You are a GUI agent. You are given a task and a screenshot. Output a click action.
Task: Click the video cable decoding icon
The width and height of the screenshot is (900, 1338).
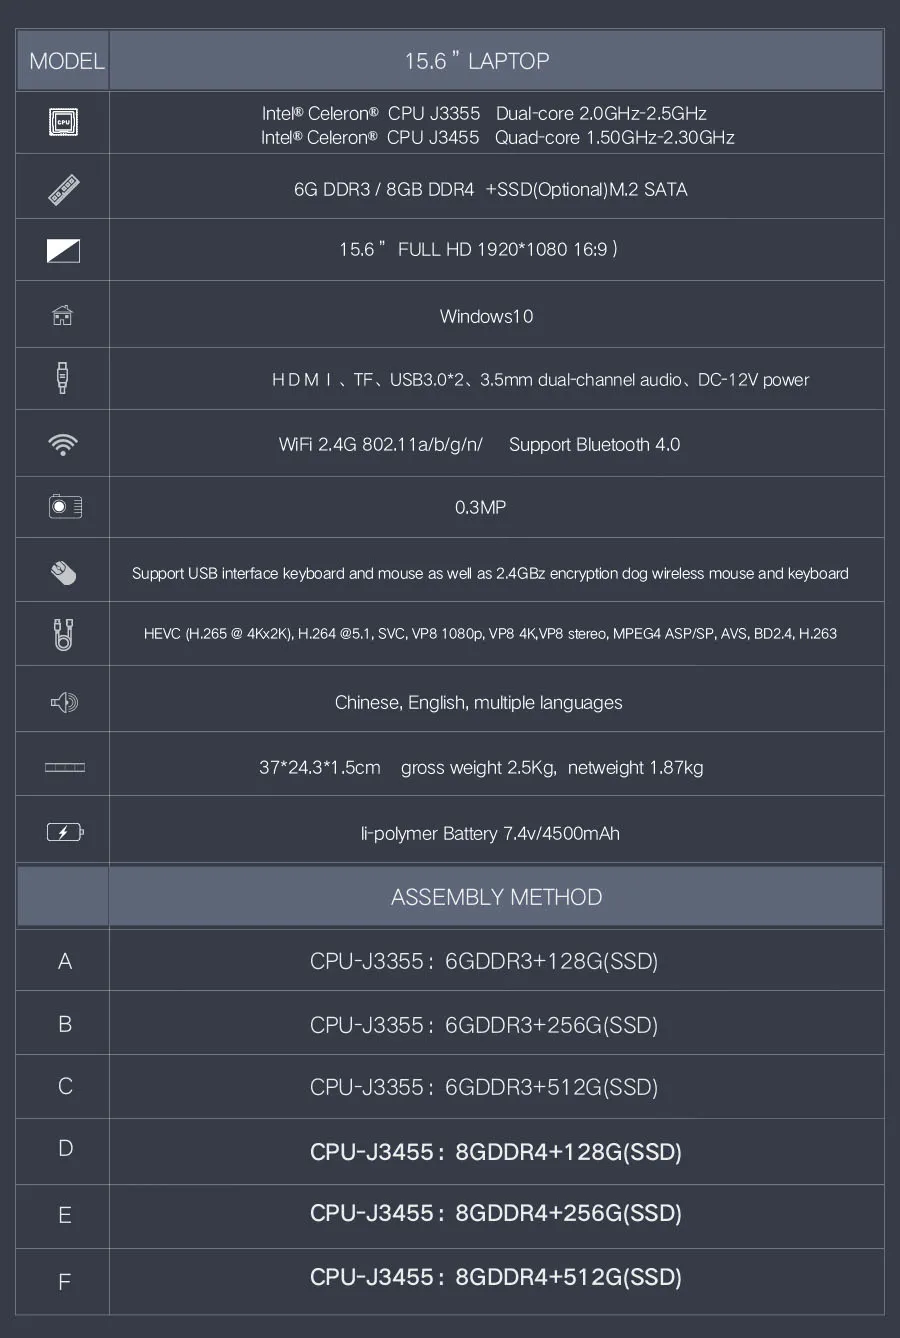point(63,634)
